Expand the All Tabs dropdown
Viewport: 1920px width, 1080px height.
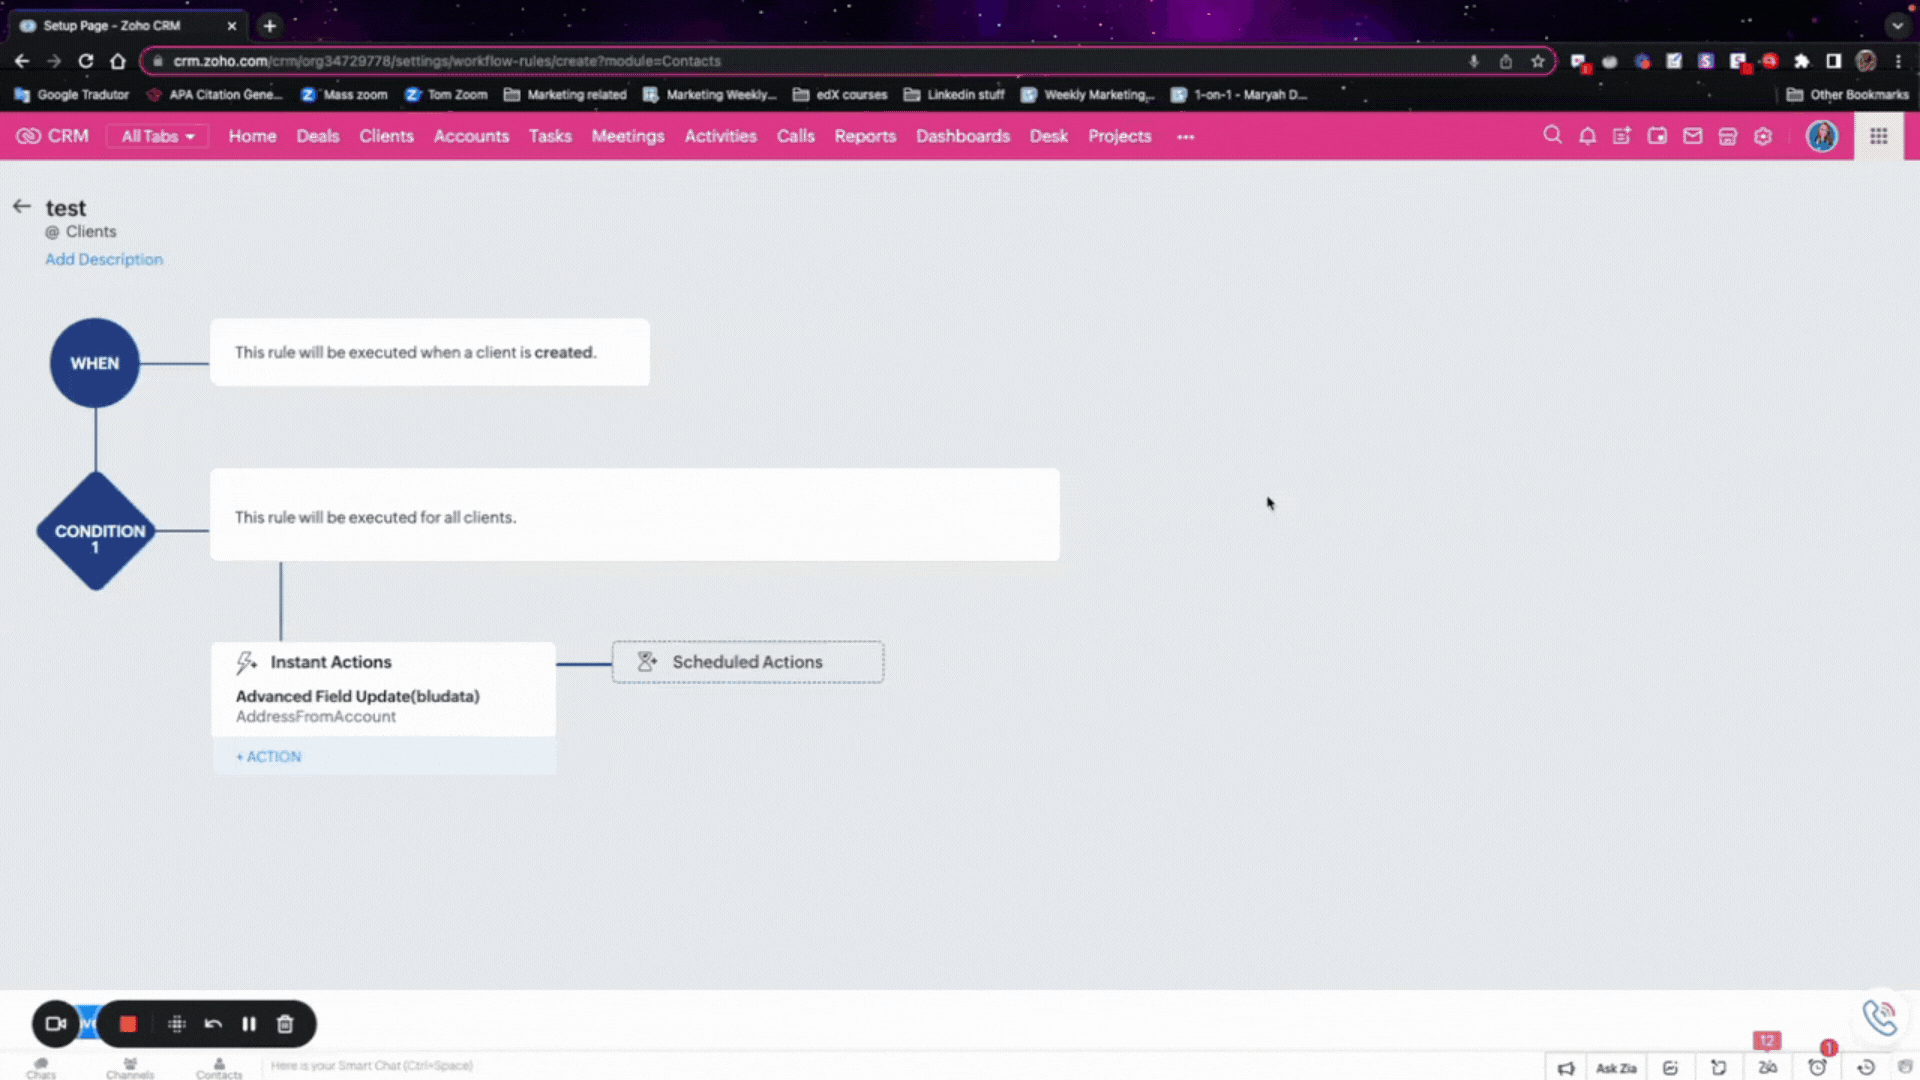(x=158, y=136)
